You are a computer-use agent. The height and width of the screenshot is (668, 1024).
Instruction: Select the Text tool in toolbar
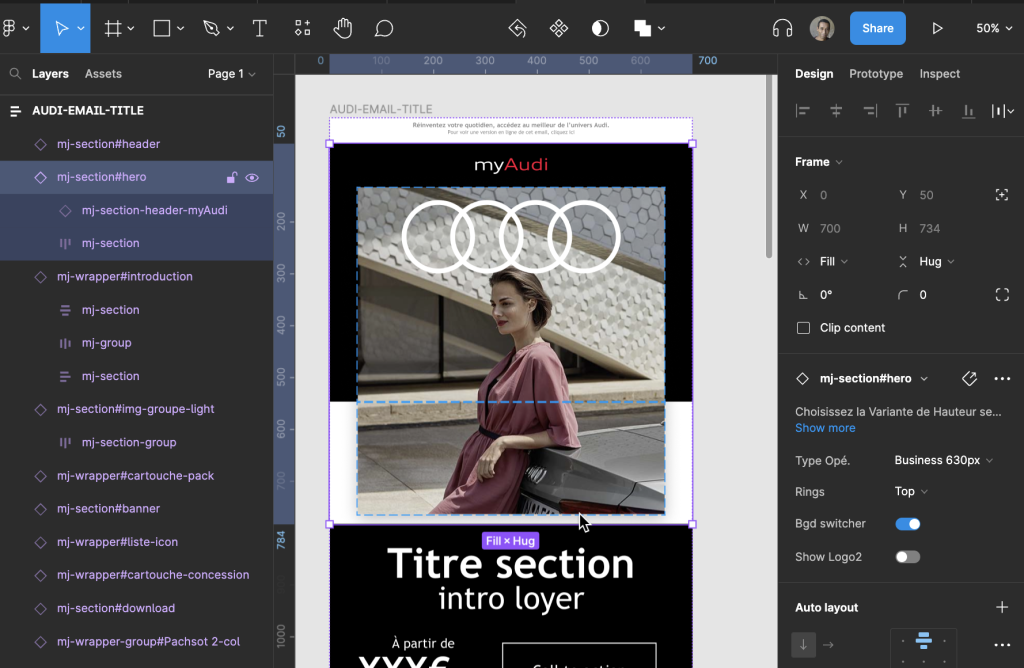[260, 28]
